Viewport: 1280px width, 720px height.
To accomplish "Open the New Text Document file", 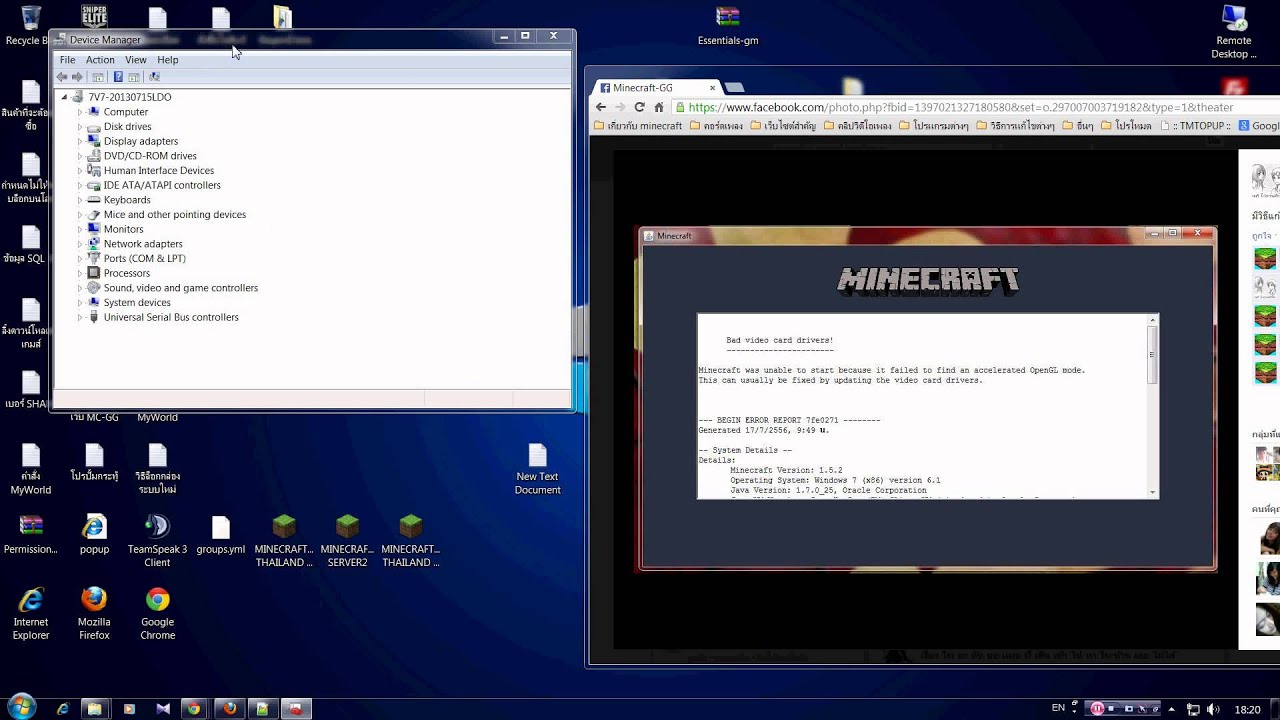I will click(538, 469).
